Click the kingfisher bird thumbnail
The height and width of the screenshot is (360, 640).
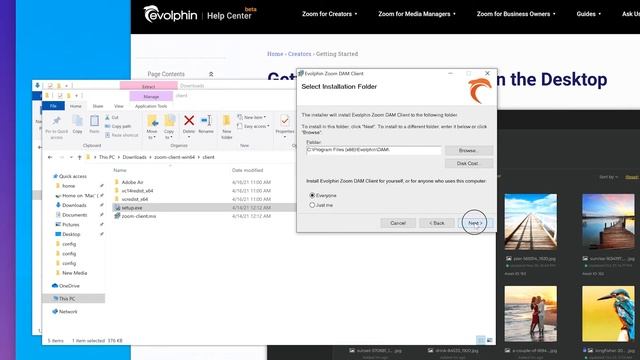[608, 313]
